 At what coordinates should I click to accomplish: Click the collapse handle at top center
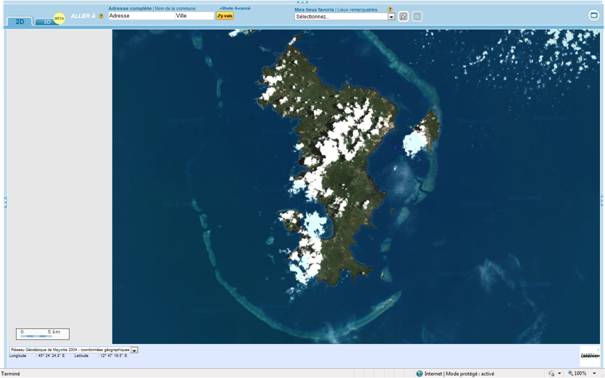click(302, 2)
